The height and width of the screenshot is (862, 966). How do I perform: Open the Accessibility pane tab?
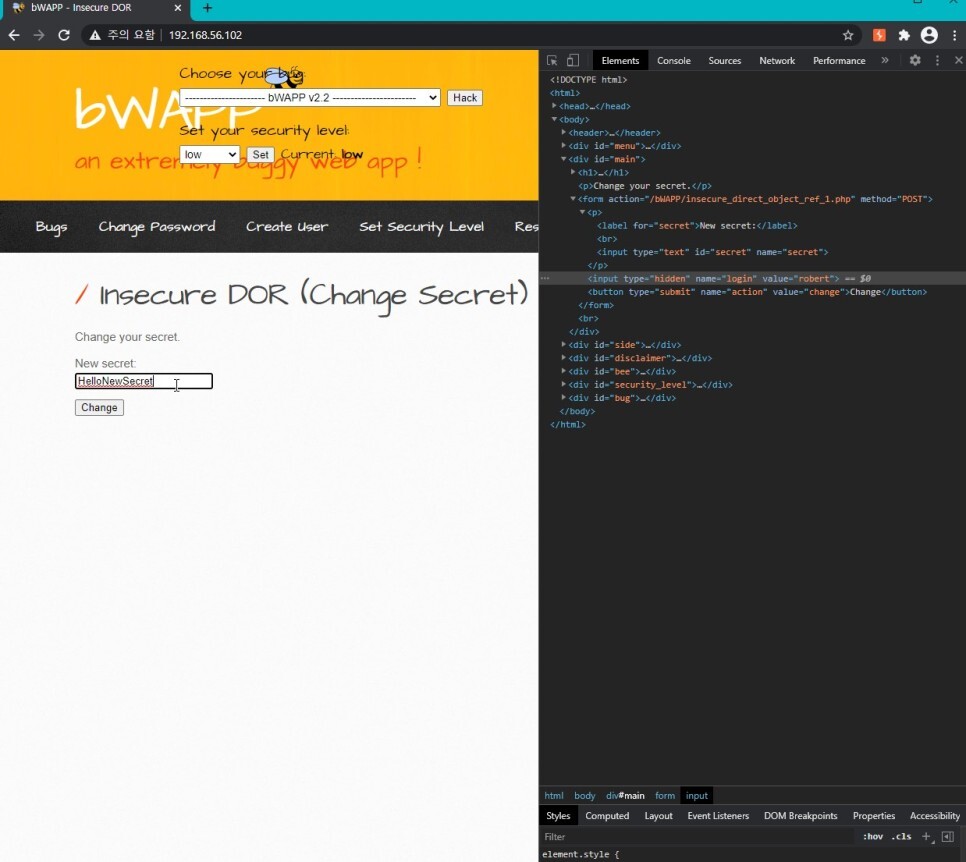pyautogui.click(x=935, y=816)
